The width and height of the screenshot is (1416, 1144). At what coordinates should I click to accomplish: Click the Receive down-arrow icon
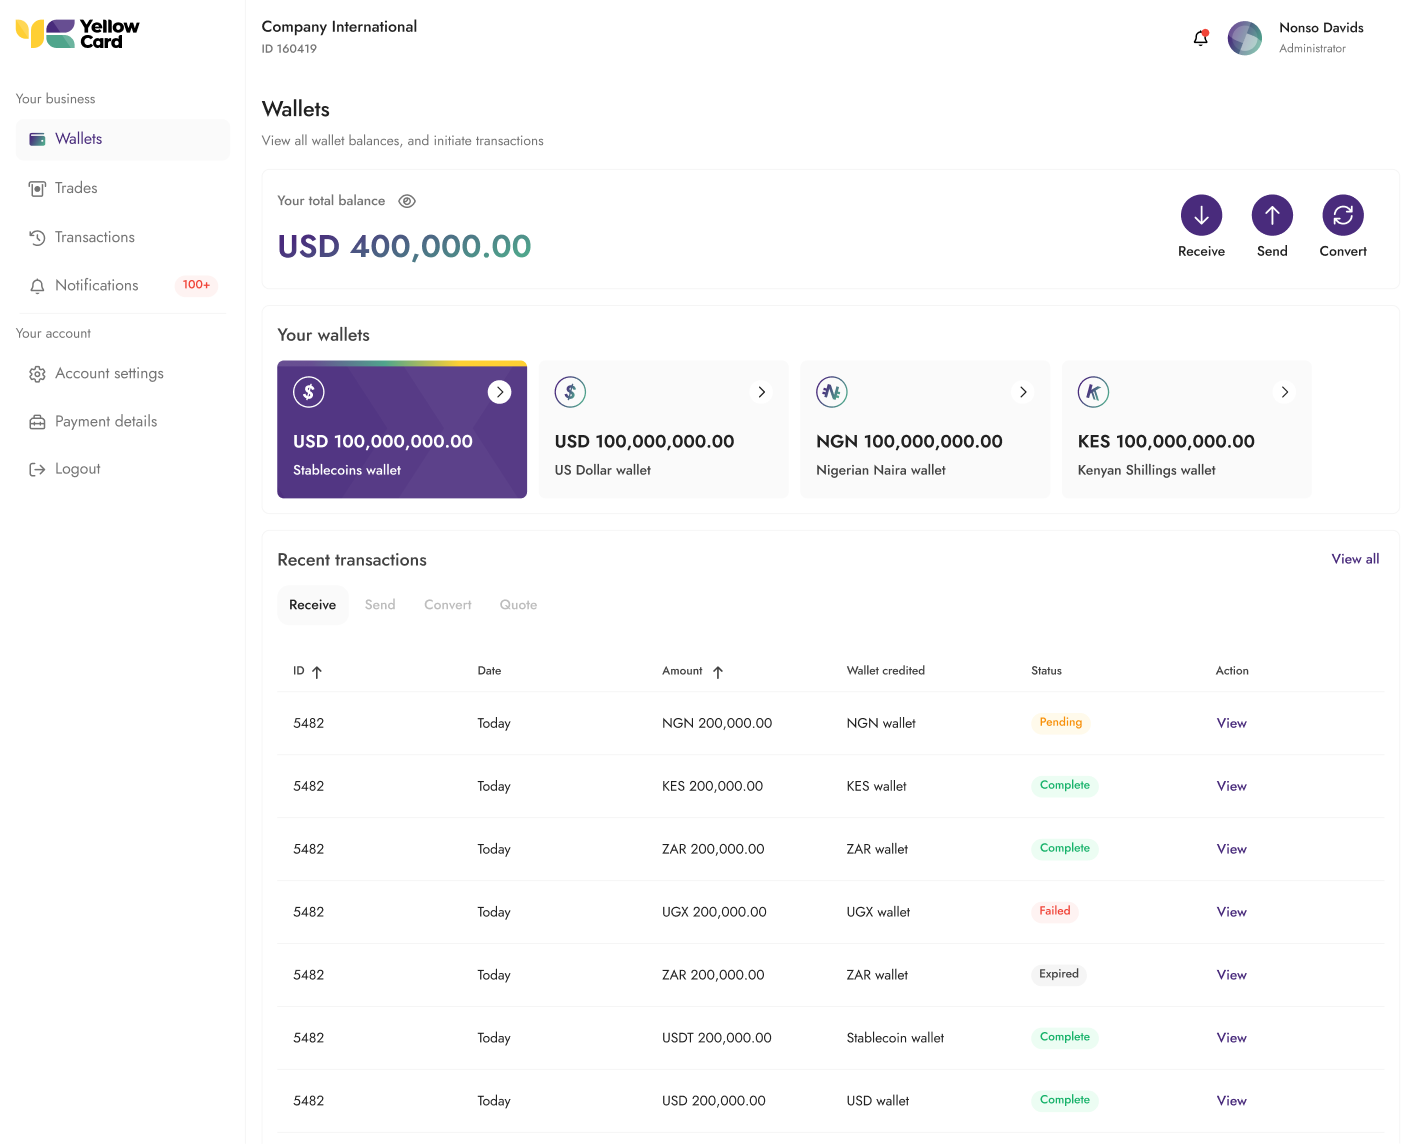[1201, 215]
